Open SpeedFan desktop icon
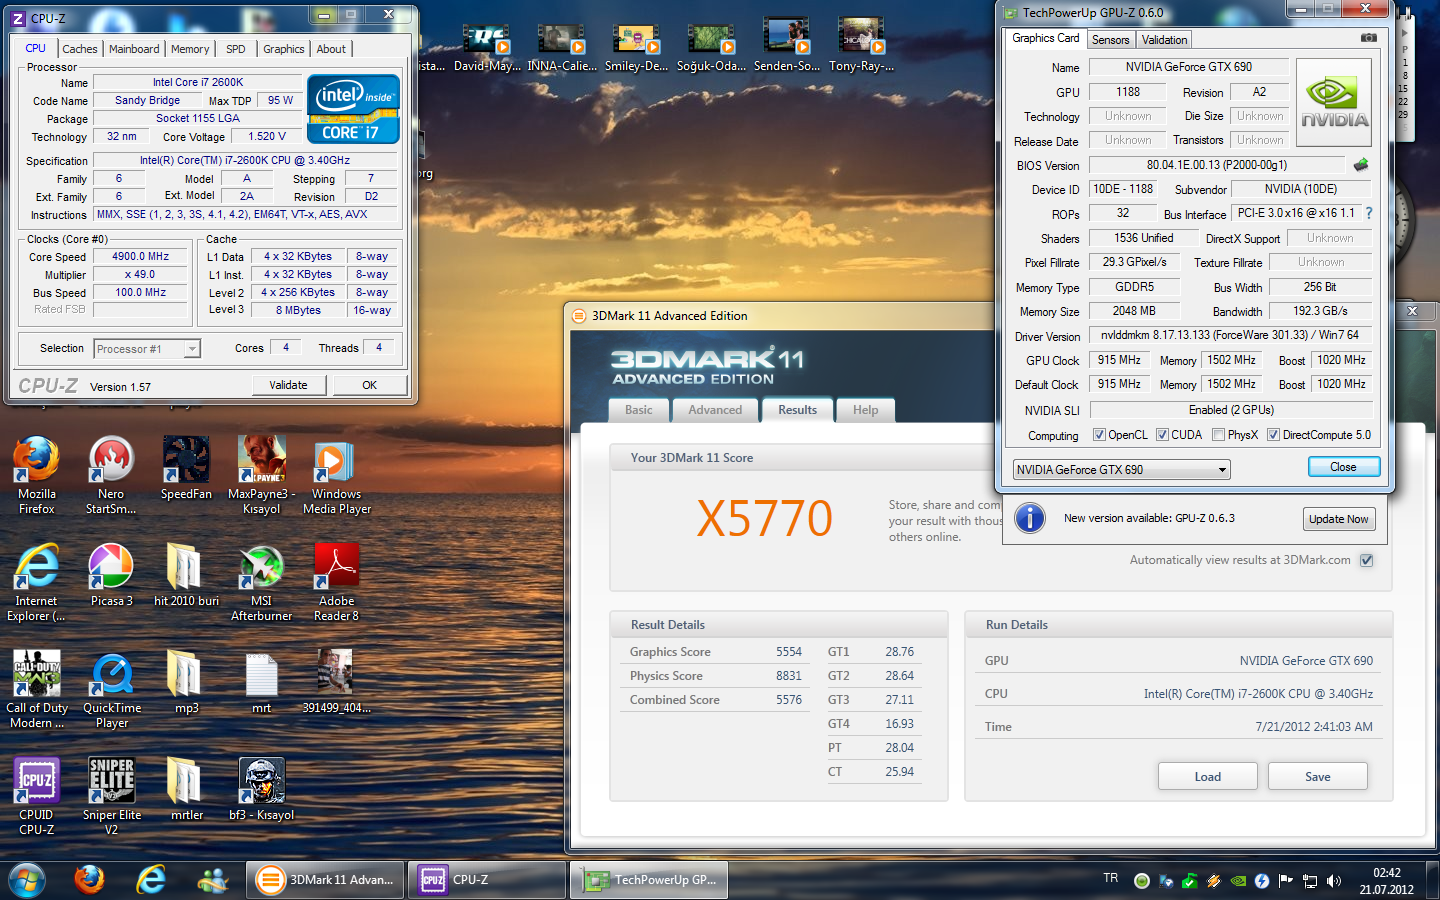The height and width of the screenshot is (900, 1440). (x=186, y=461)
